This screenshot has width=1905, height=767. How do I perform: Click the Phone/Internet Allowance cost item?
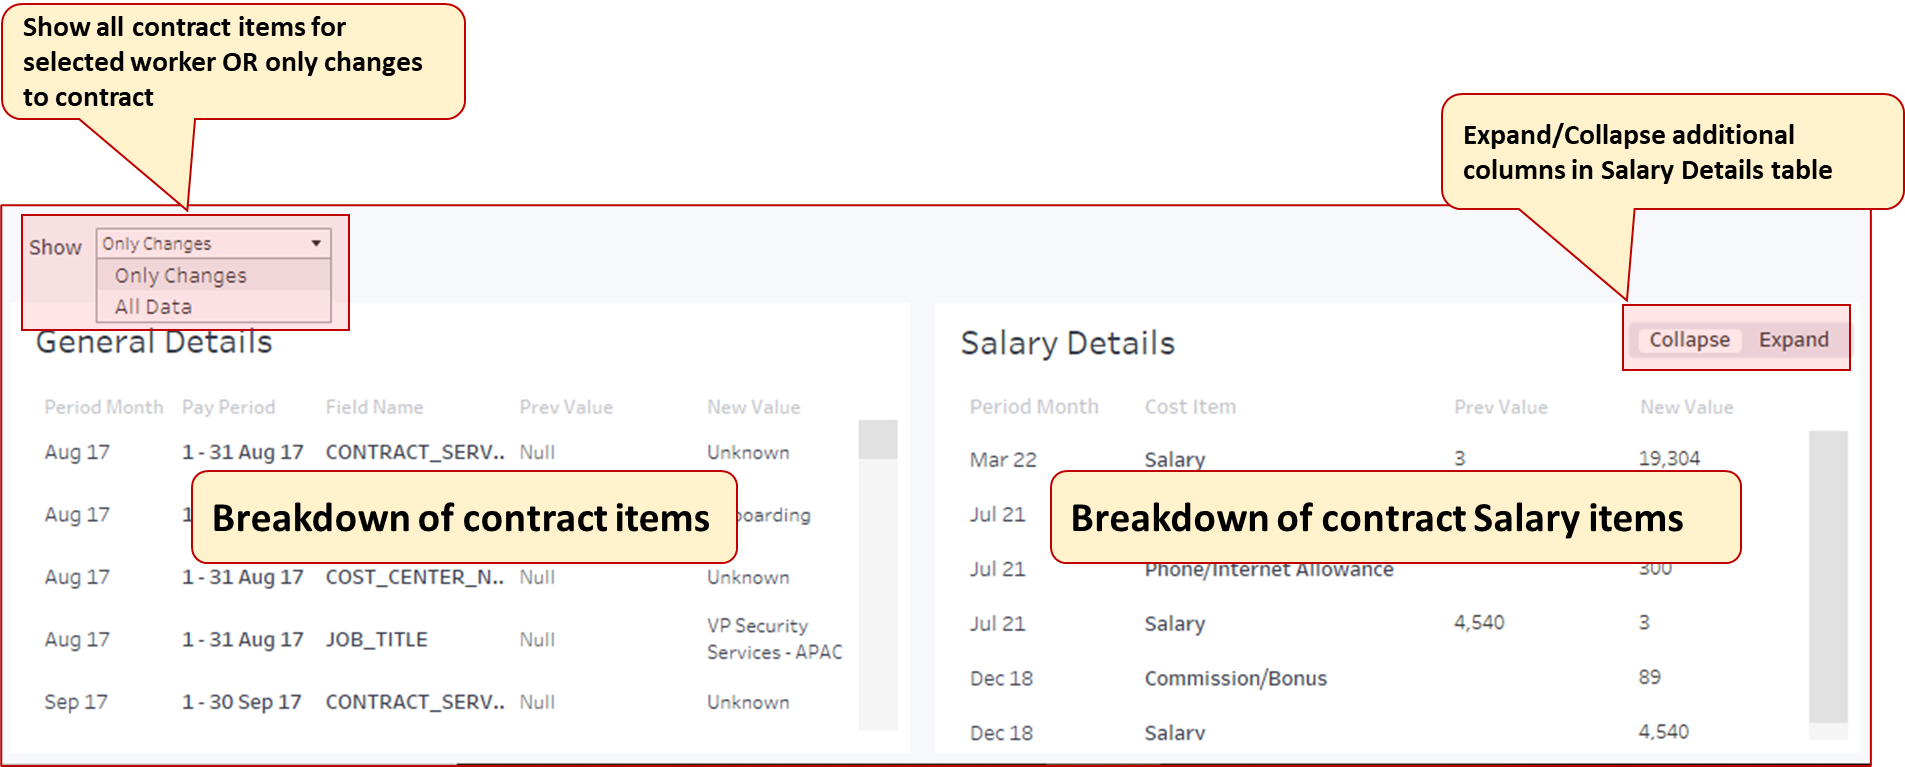(1269, 568)
